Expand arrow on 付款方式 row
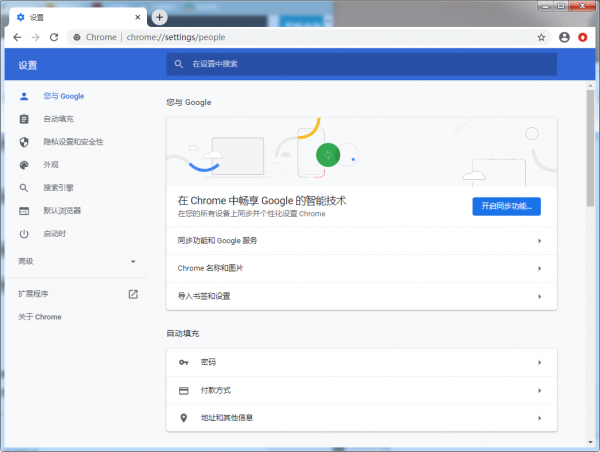 point(539,390)
